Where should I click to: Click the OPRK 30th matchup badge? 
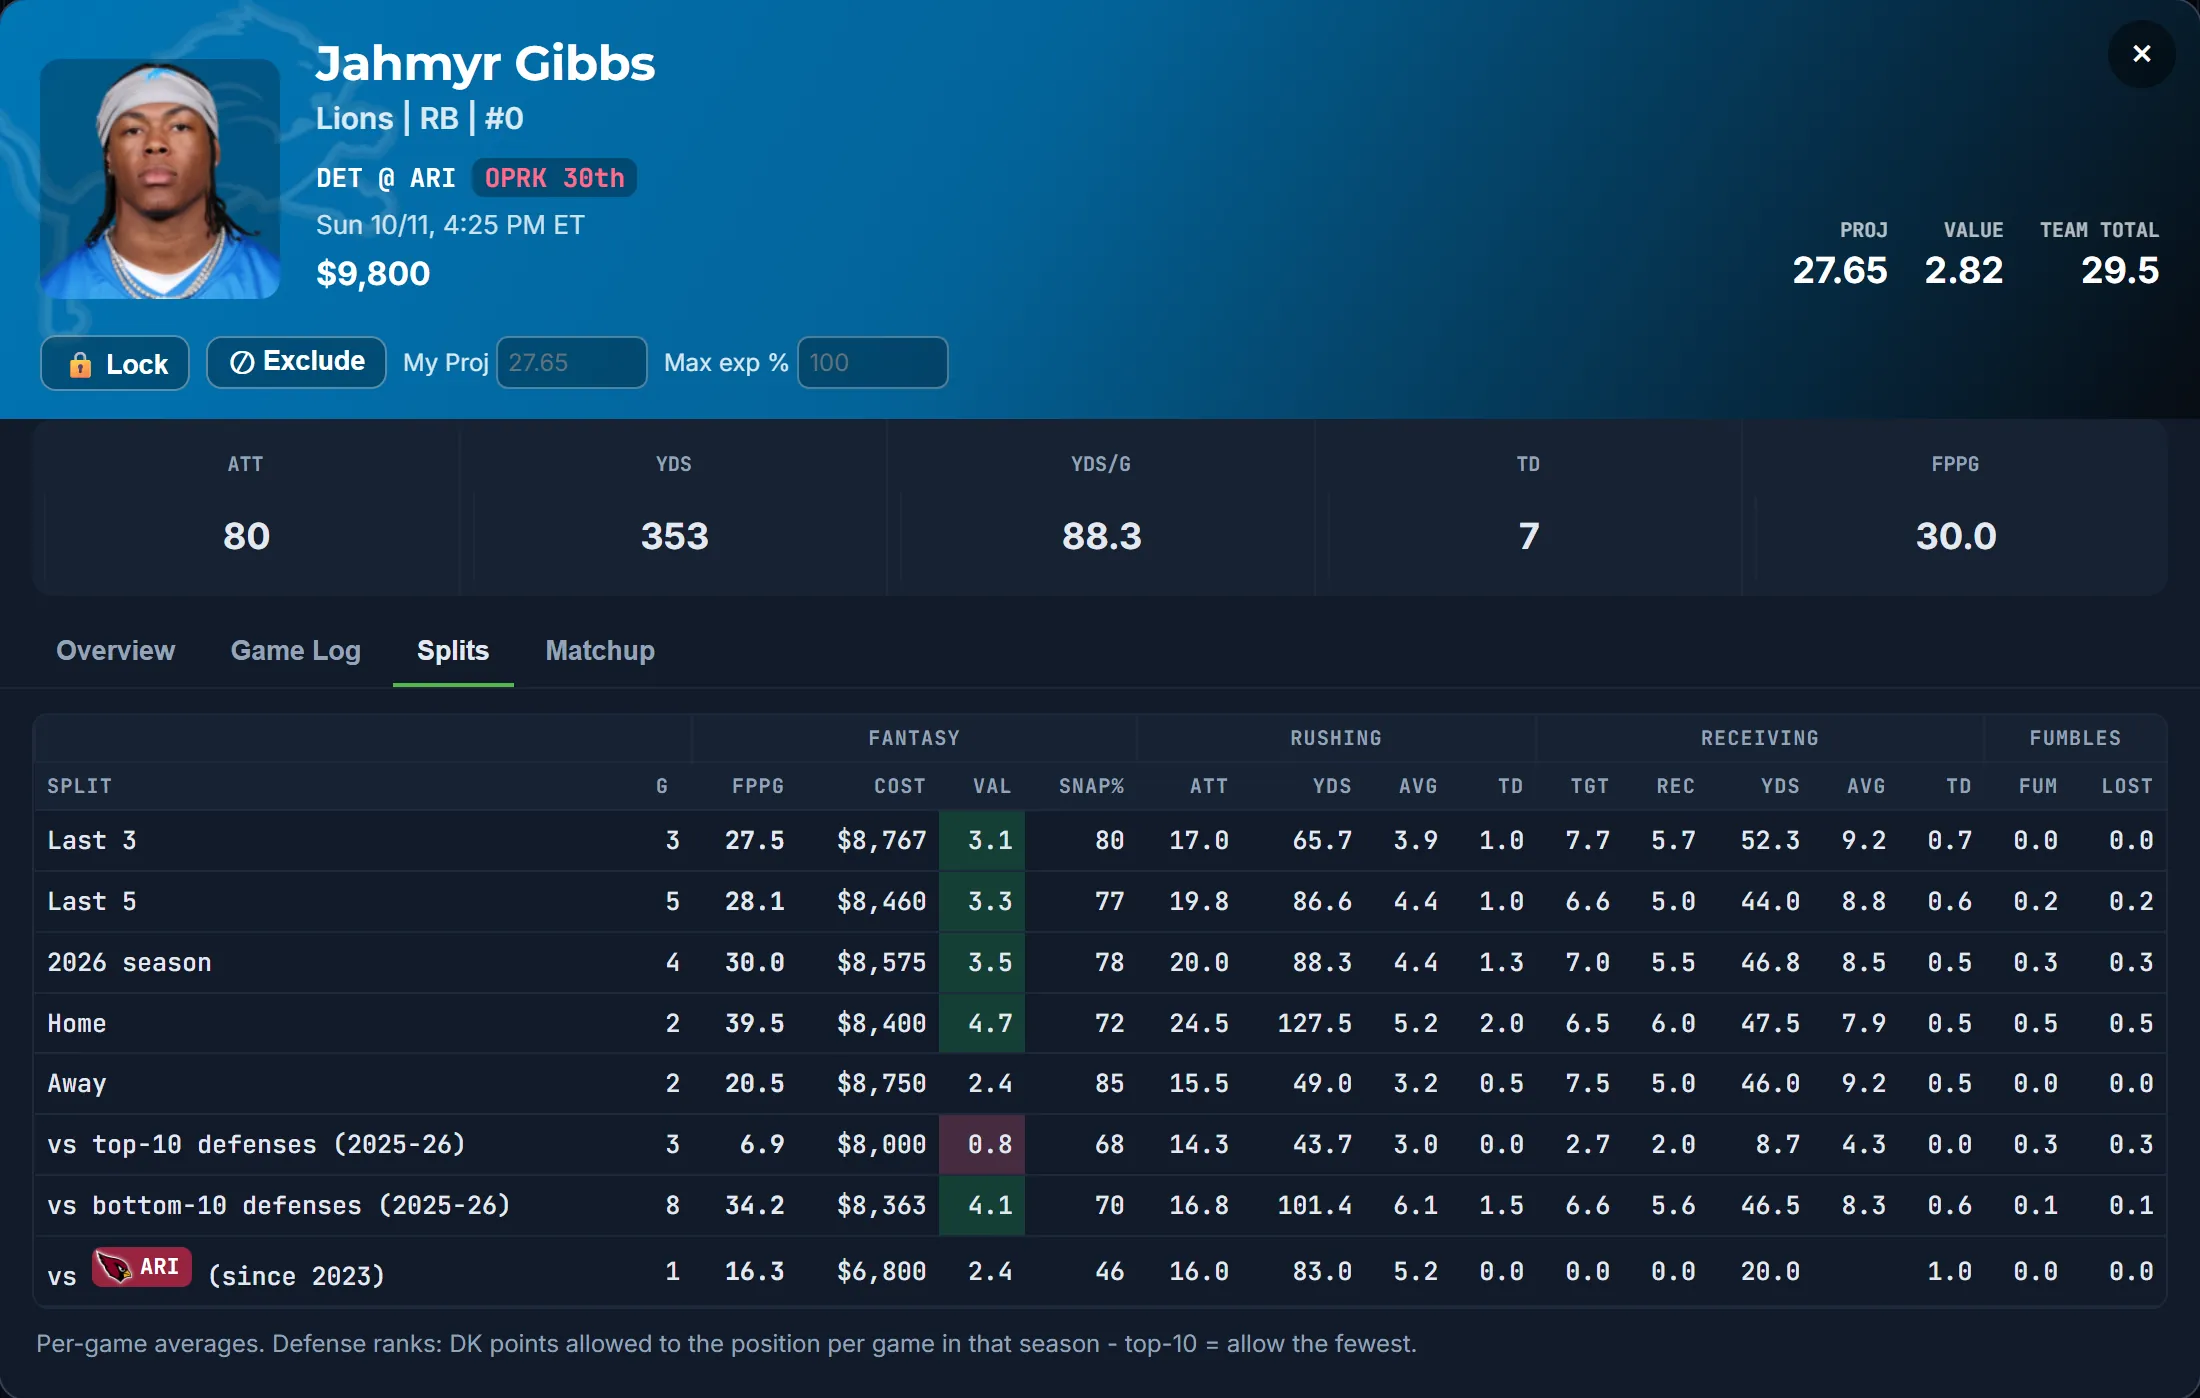554,178
